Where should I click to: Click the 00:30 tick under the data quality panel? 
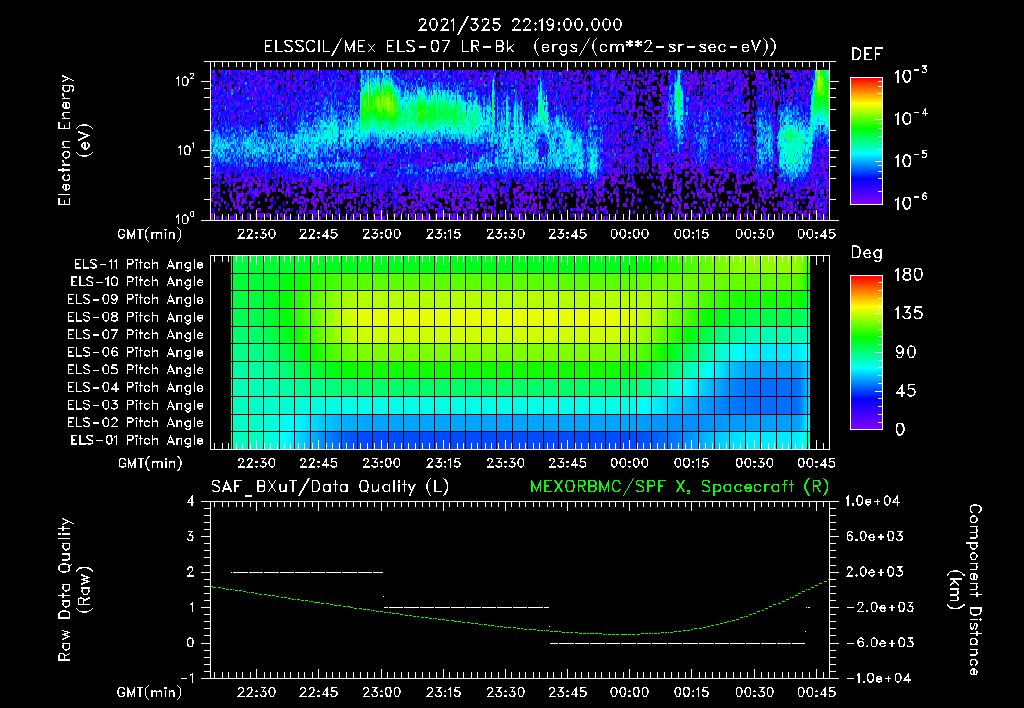point(754,692)
